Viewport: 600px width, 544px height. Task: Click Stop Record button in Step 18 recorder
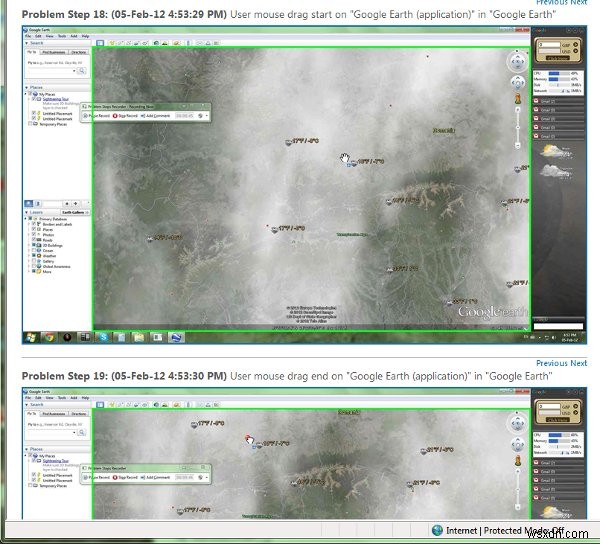[125, 116]
